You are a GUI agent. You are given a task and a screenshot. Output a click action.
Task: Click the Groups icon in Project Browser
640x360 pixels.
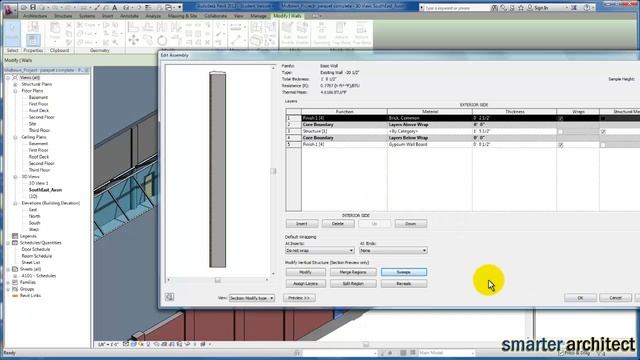click(15, 289)
